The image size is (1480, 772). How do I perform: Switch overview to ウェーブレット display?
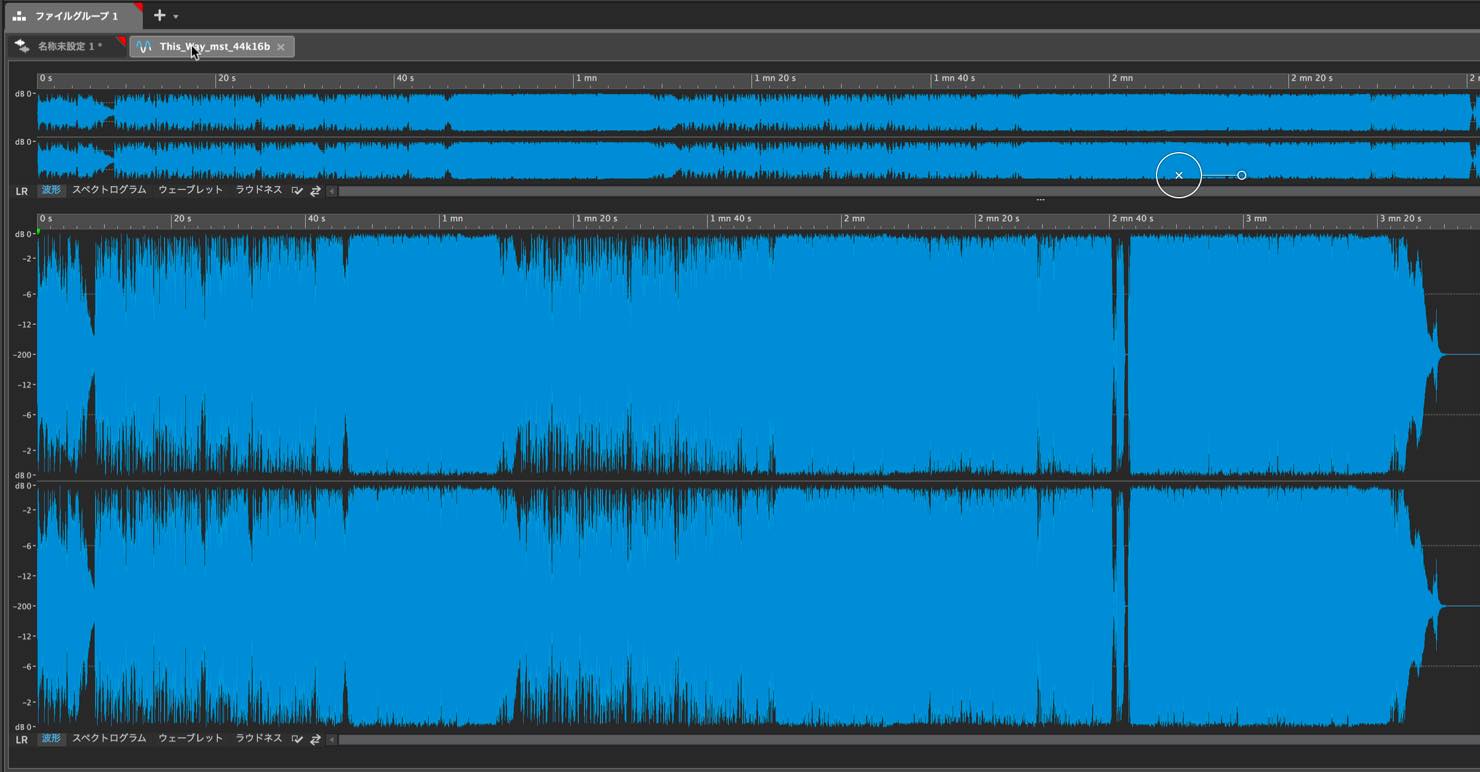pos(190,190)
